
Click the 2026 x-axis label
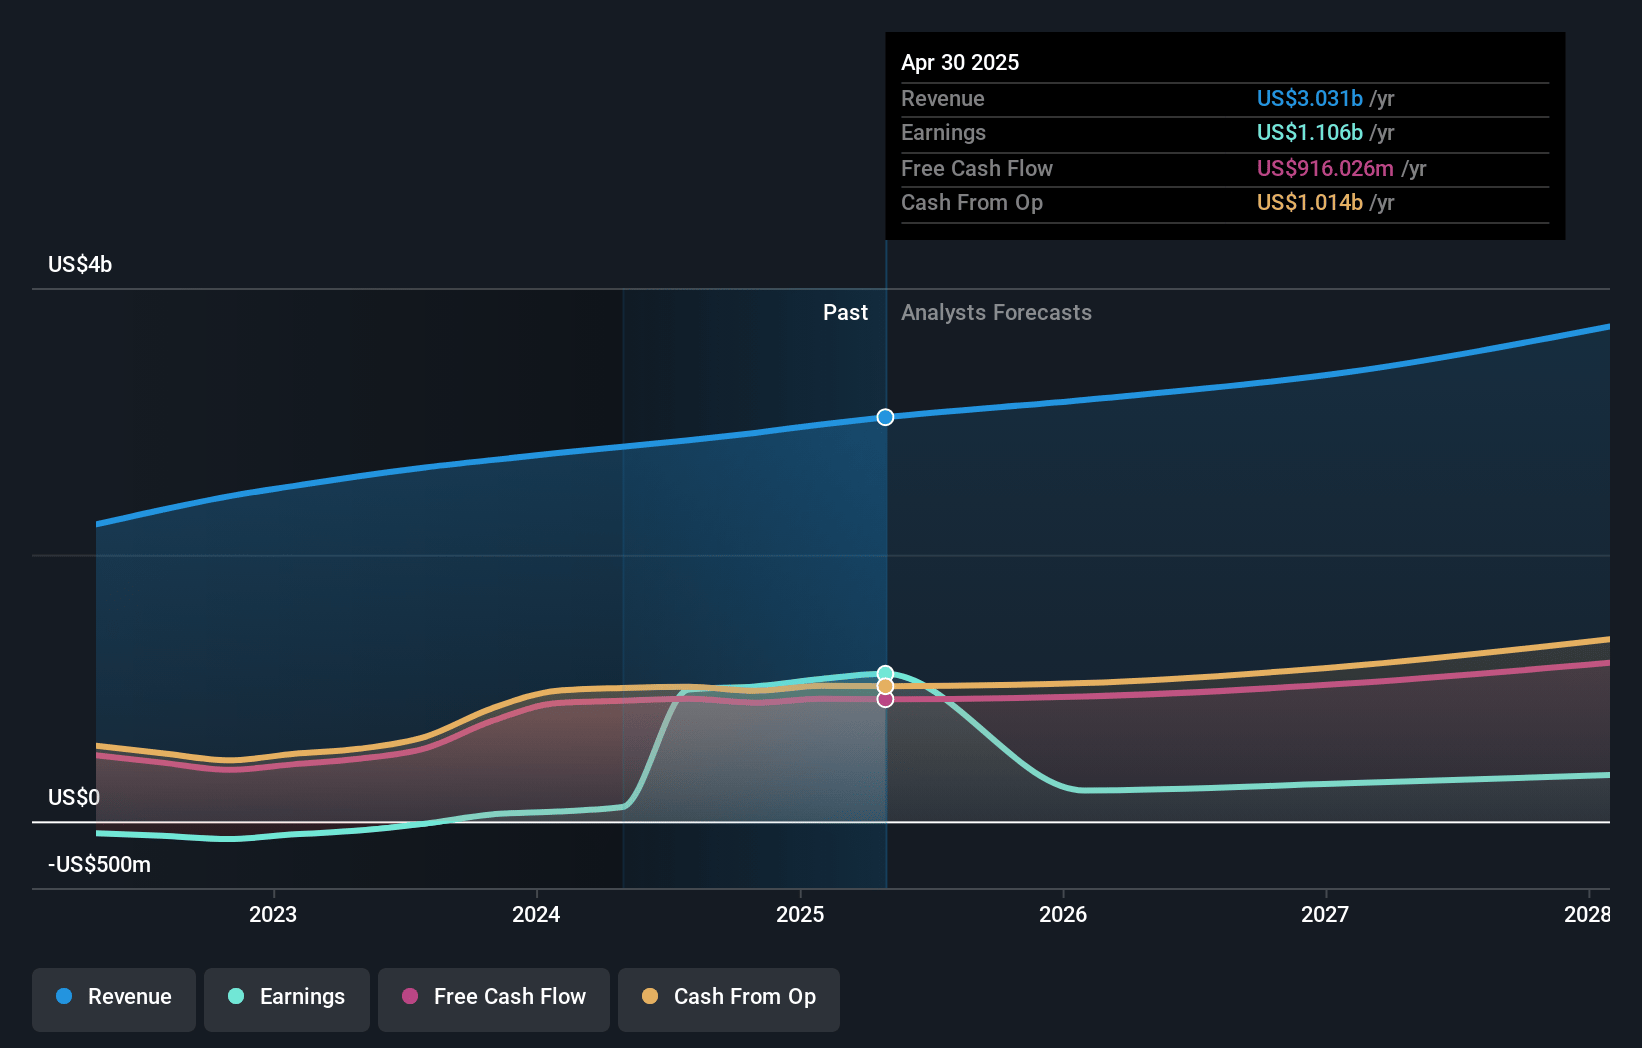tap(1063, 914)
